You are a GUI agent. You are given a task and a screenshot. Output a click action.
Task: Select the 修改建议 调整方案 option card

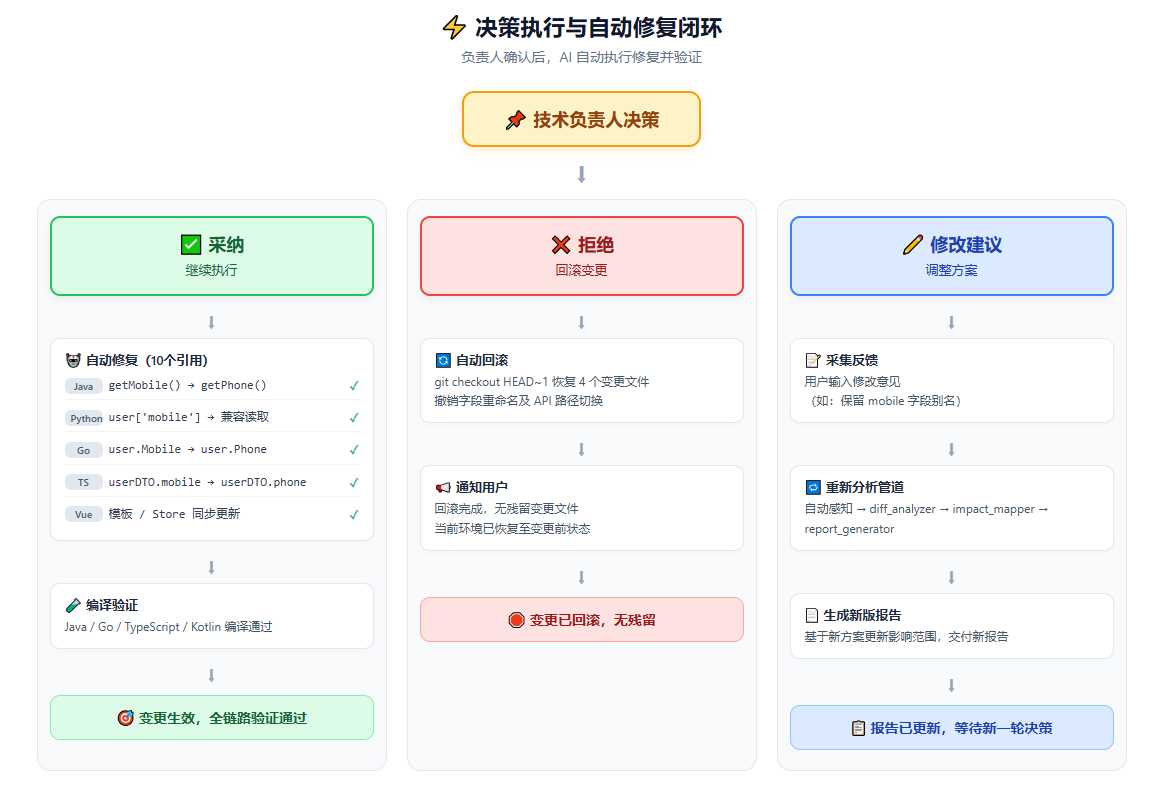pyautogui.click(x=952, y=256)
